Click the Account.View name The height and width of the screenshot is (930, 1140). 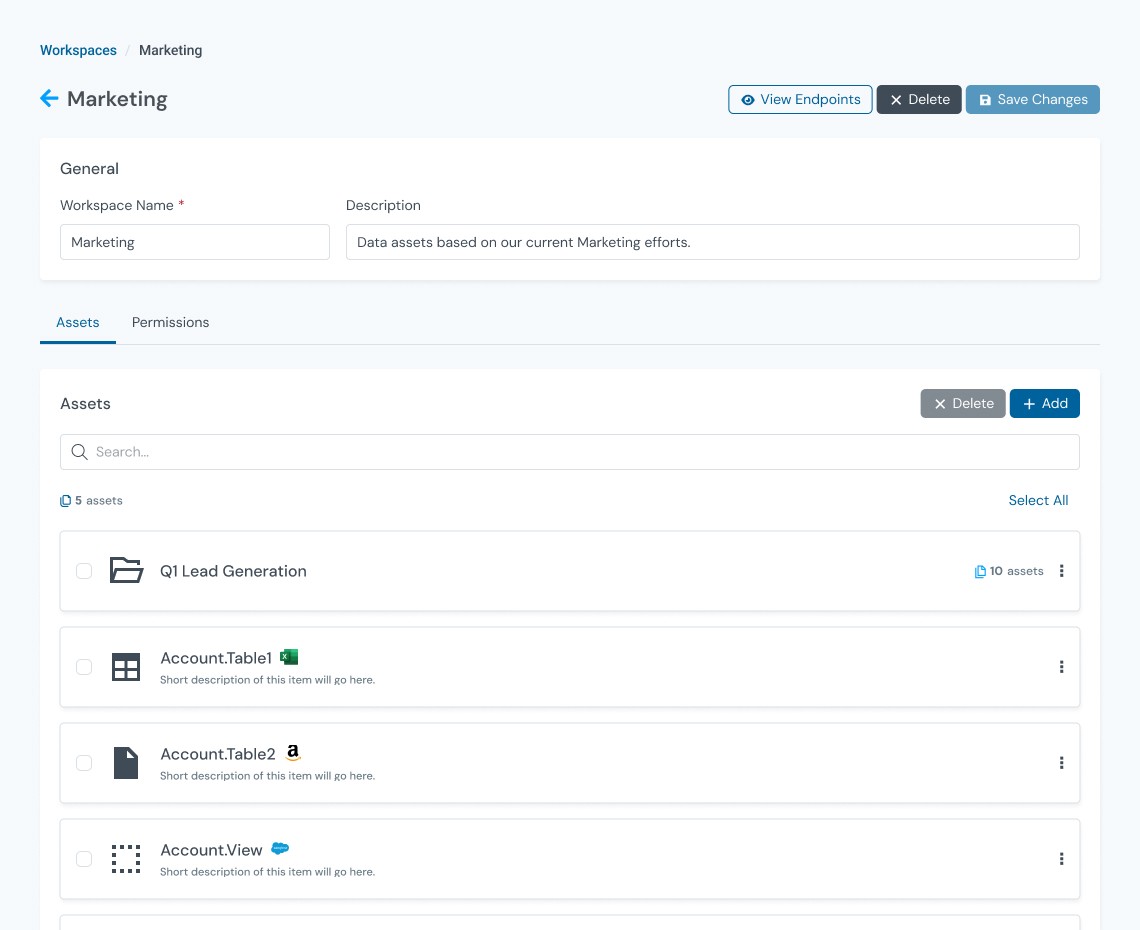(x=211, y=850)
